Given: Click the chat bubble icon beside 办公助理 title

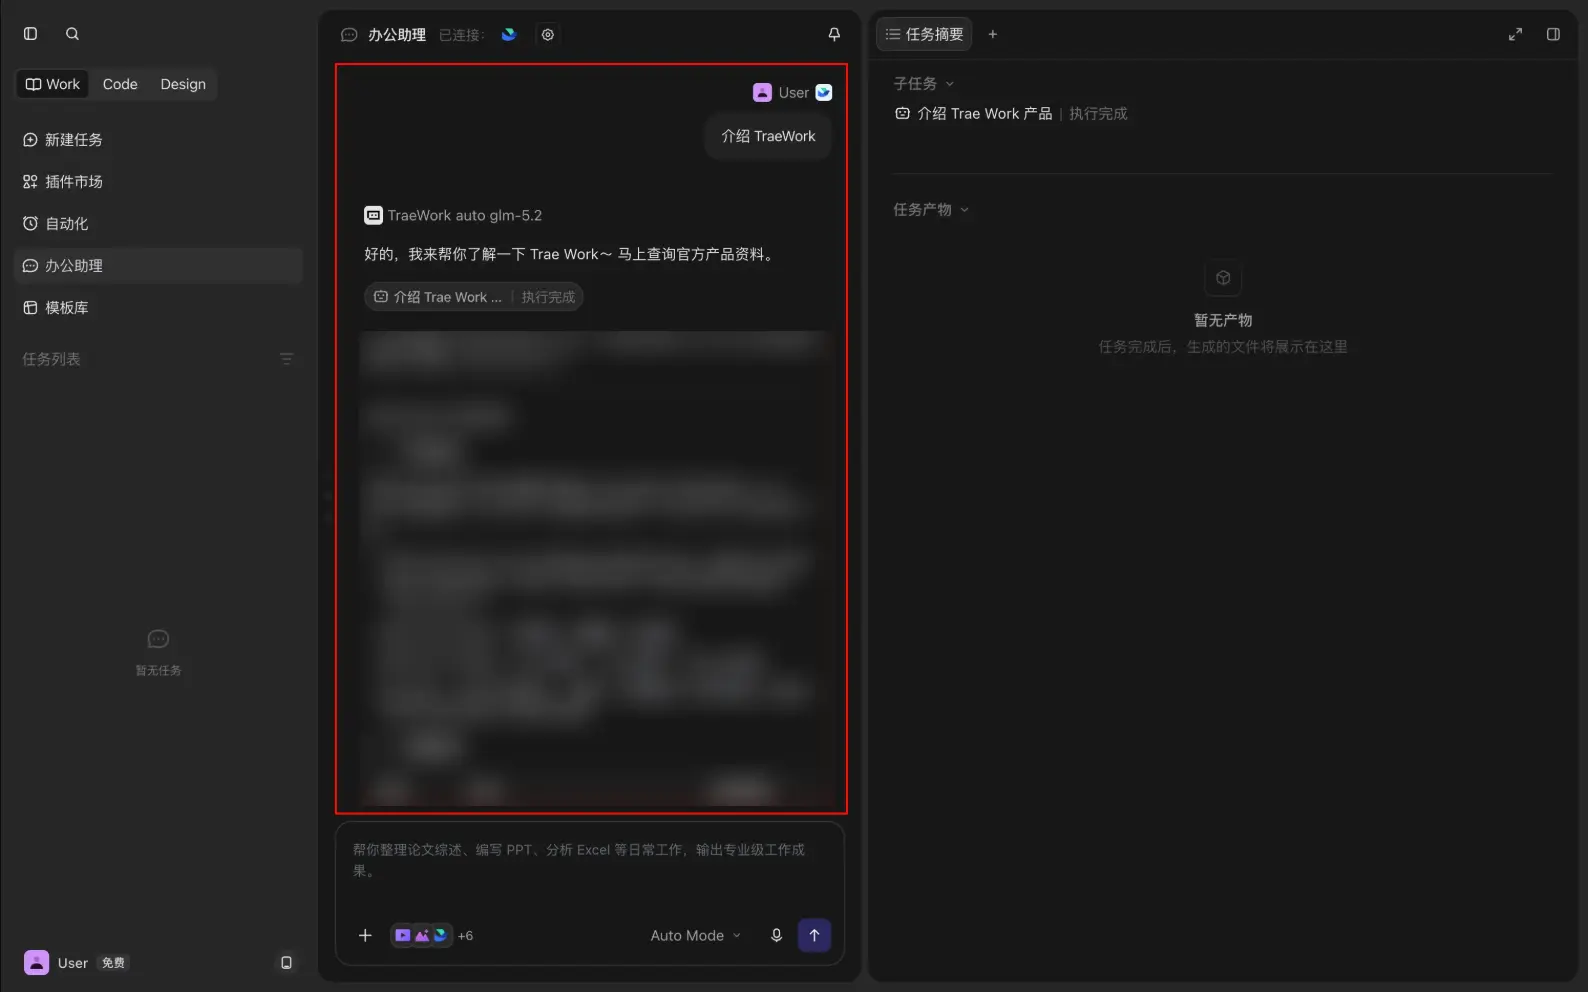Looking at the screenshot, I should [349, 34].
